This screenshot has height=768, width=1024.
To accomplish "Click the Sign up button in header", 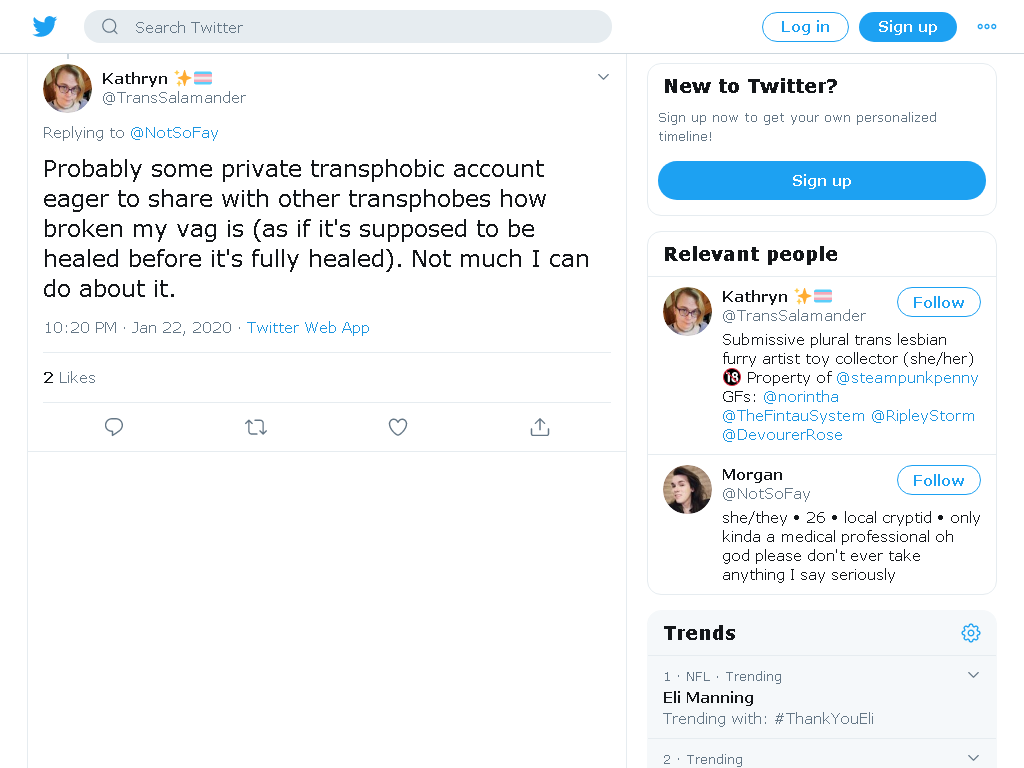I will click(908, 27).
